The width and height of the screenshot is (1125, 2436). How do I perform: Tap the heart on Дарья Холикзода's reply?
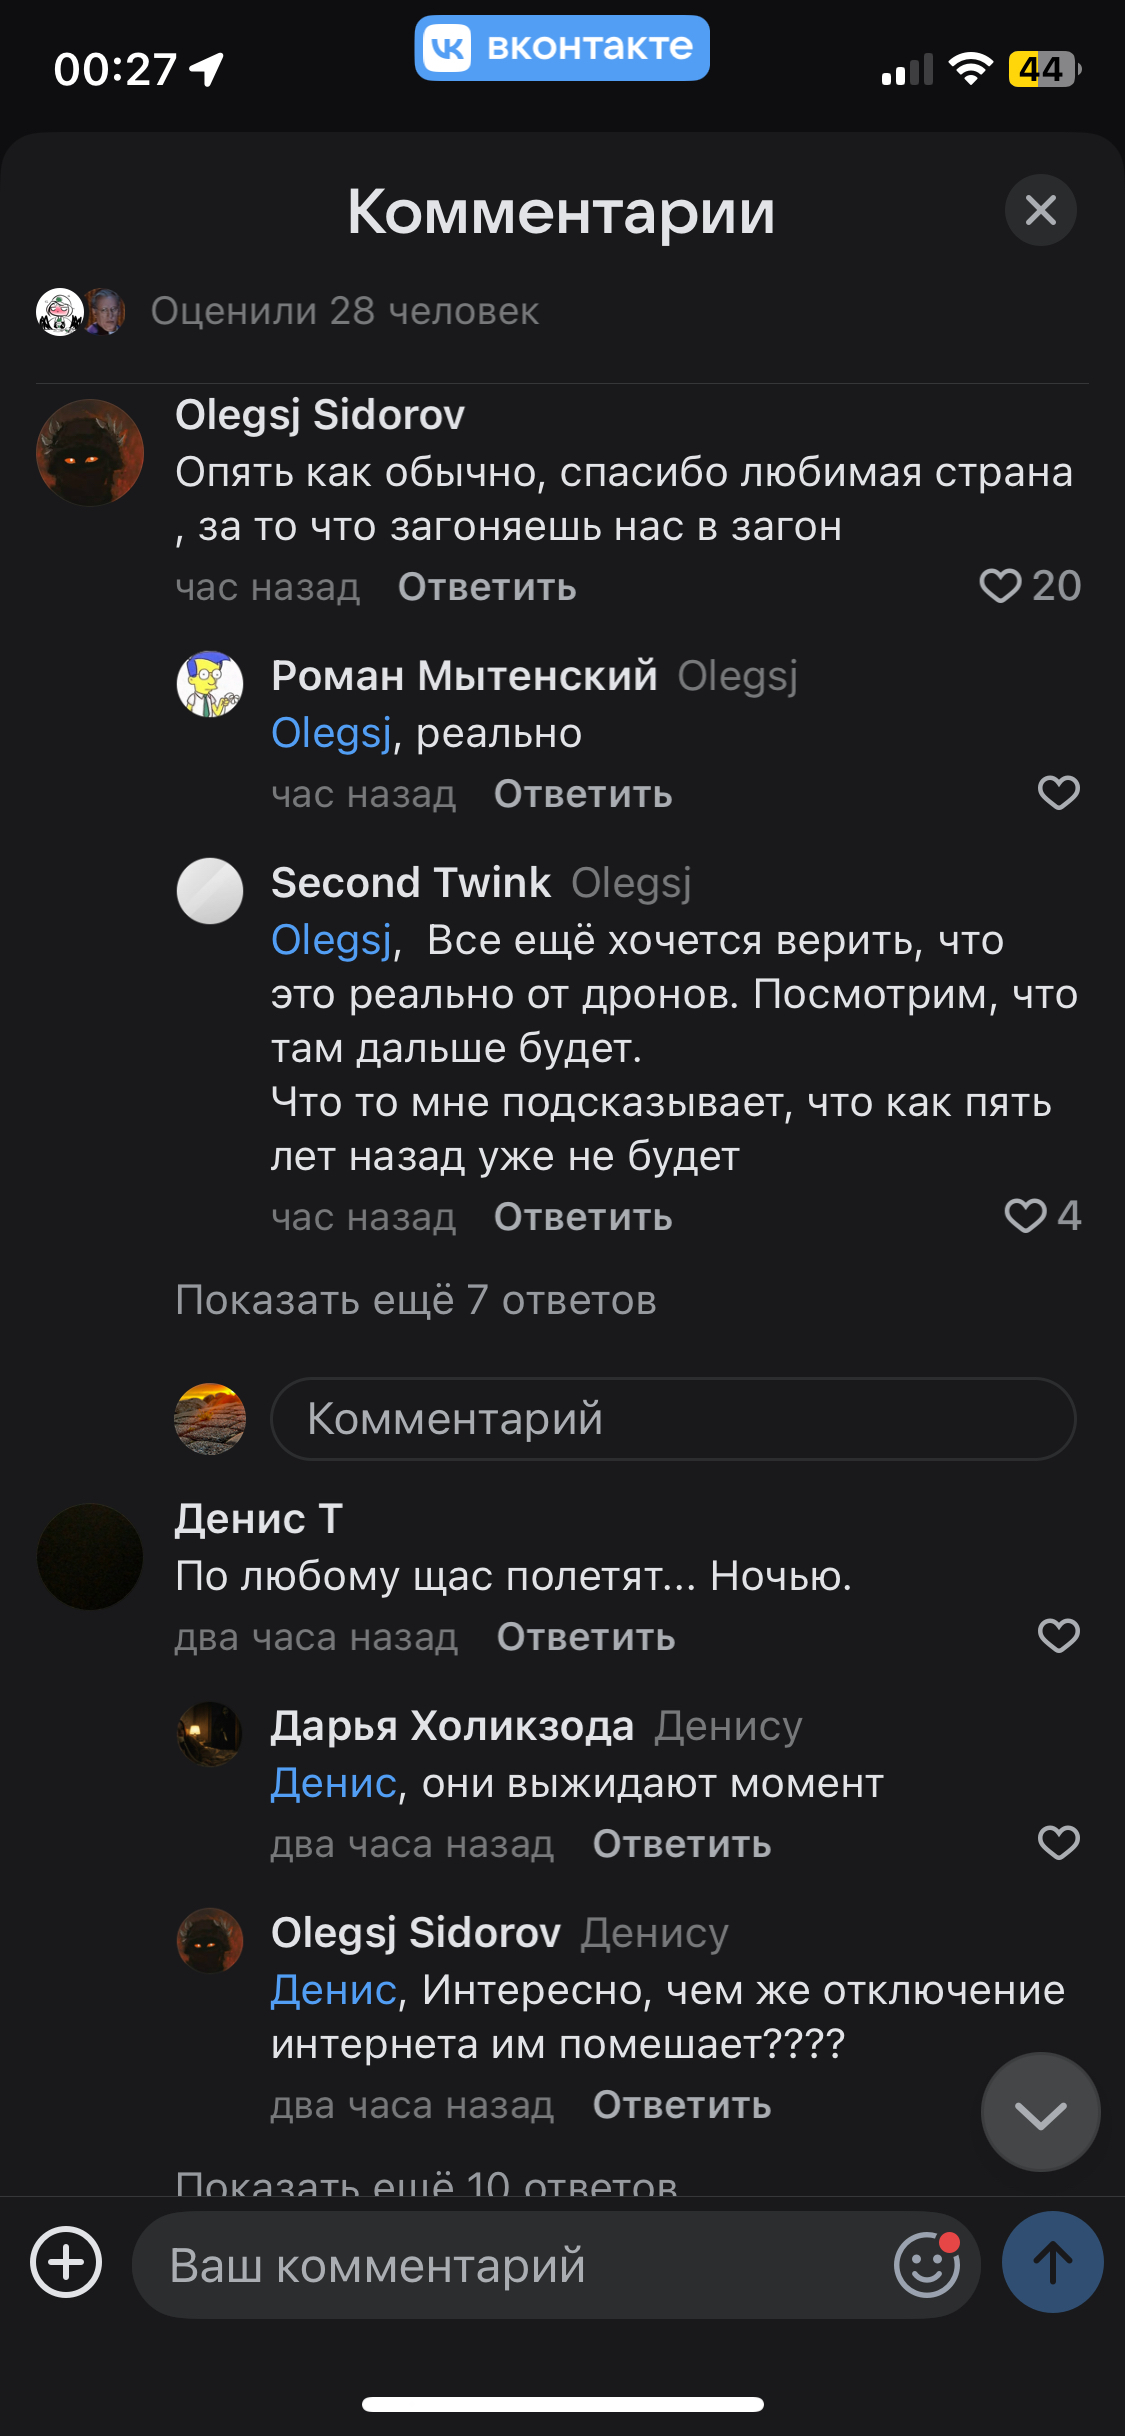pos(1058,1843)
